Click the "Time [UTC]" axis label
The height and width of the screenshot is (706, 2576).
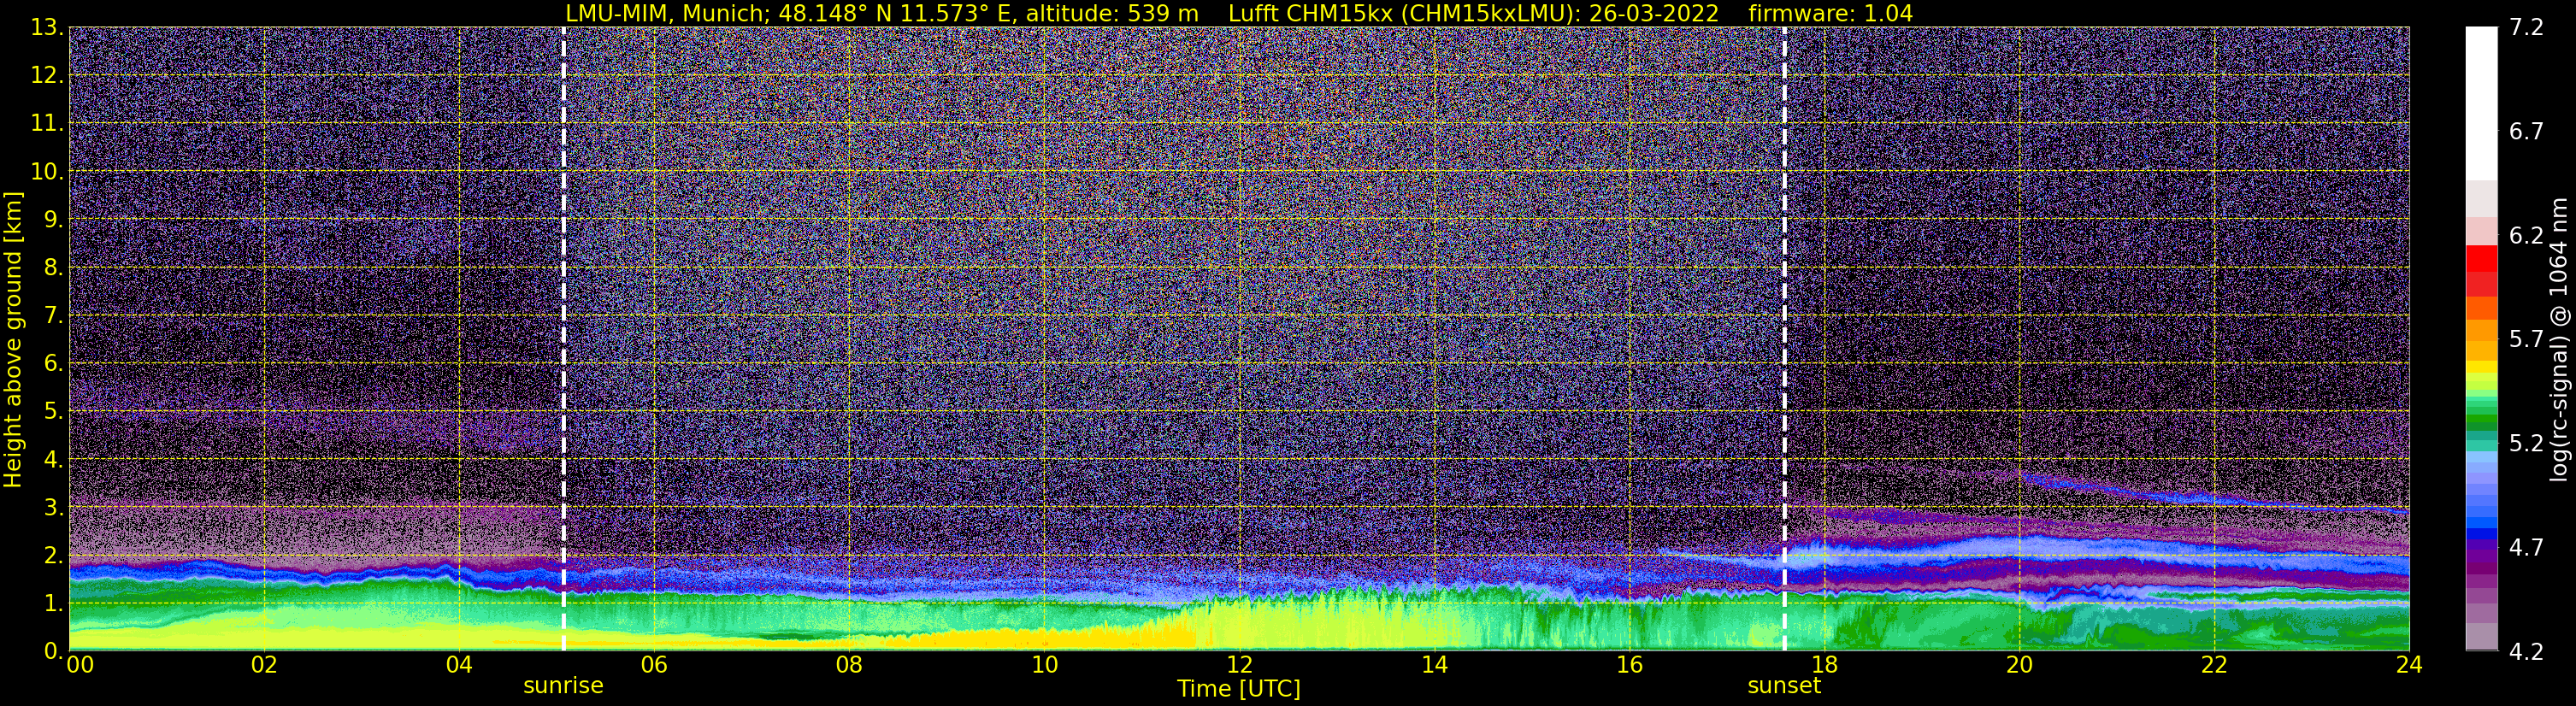click(1239, 689)
